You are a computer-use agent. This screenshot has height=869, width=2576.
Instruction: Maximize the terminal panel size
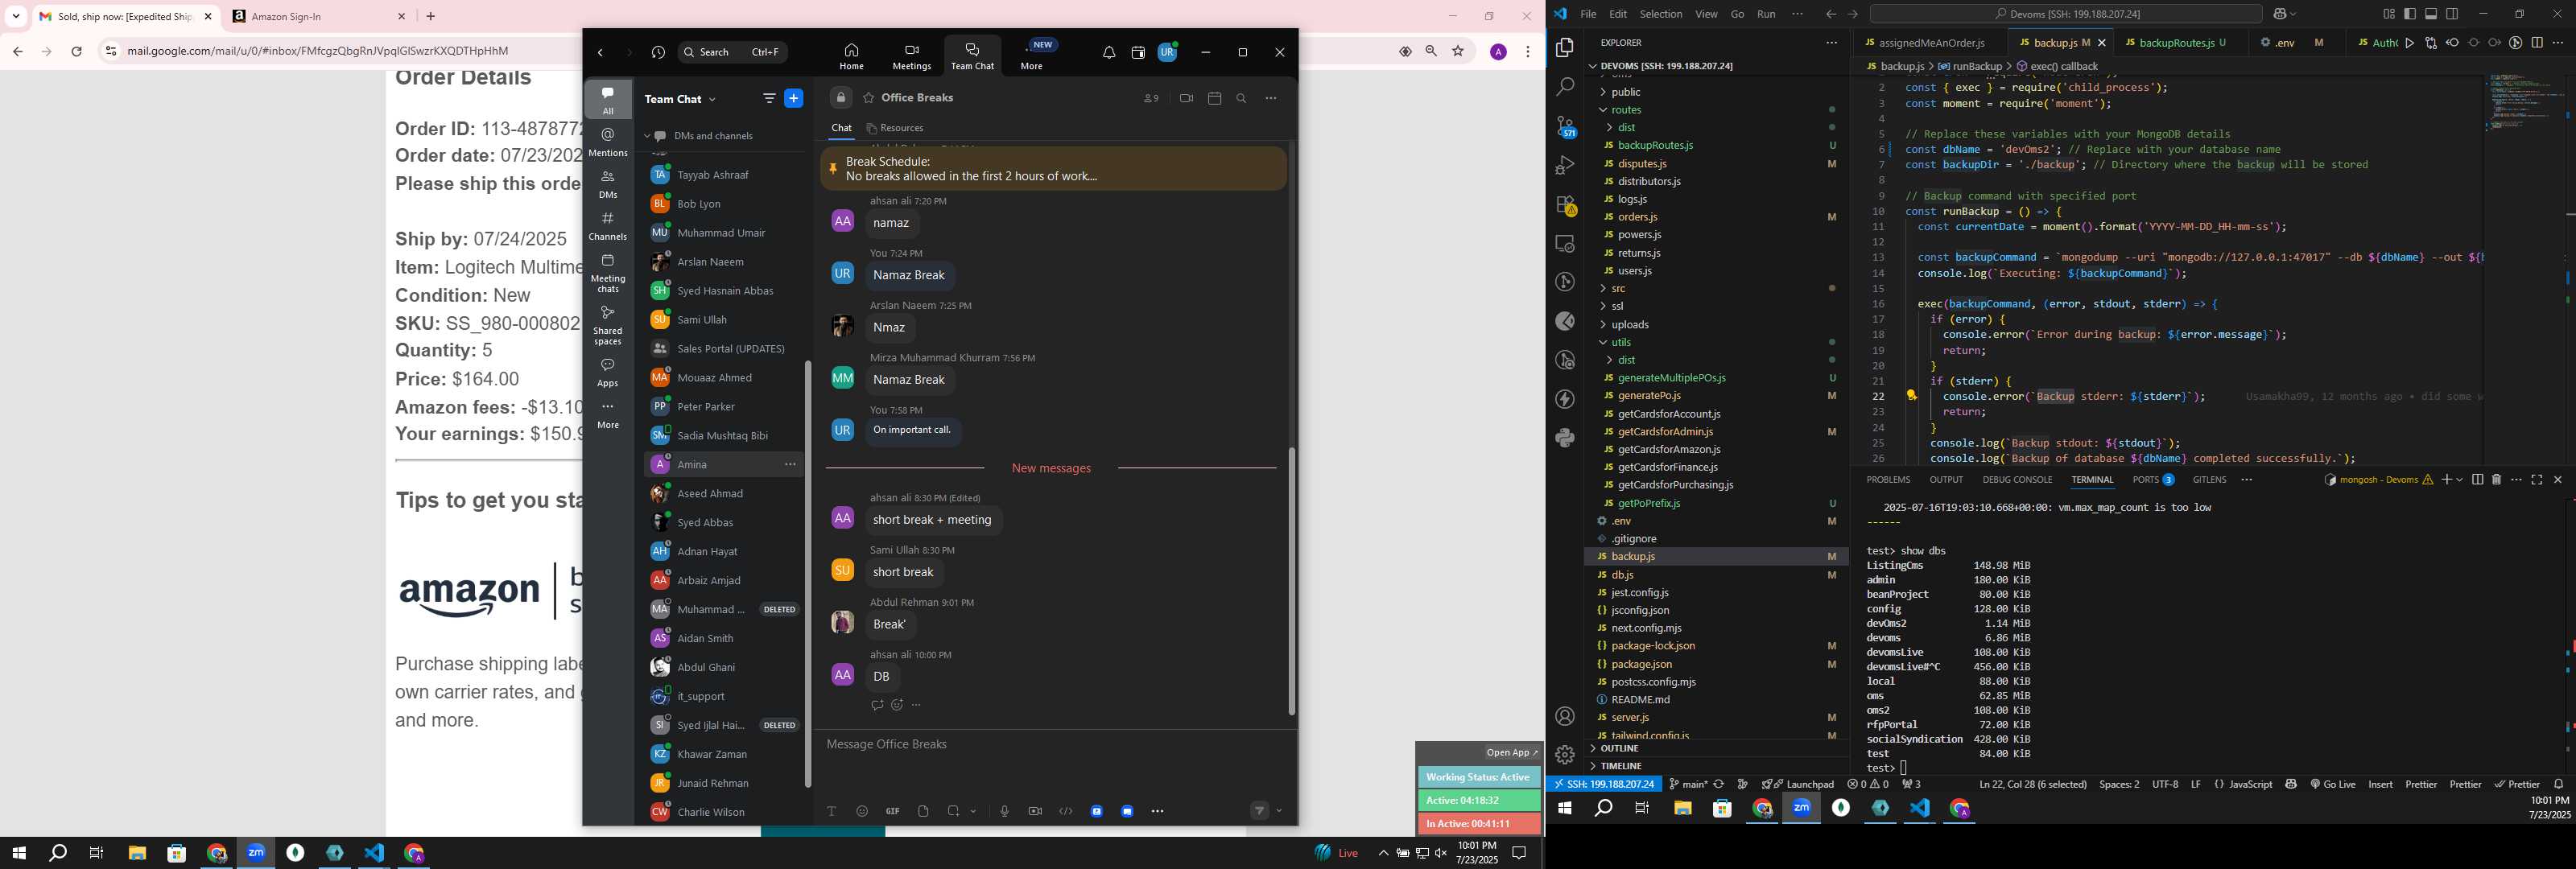[2537, 480]
